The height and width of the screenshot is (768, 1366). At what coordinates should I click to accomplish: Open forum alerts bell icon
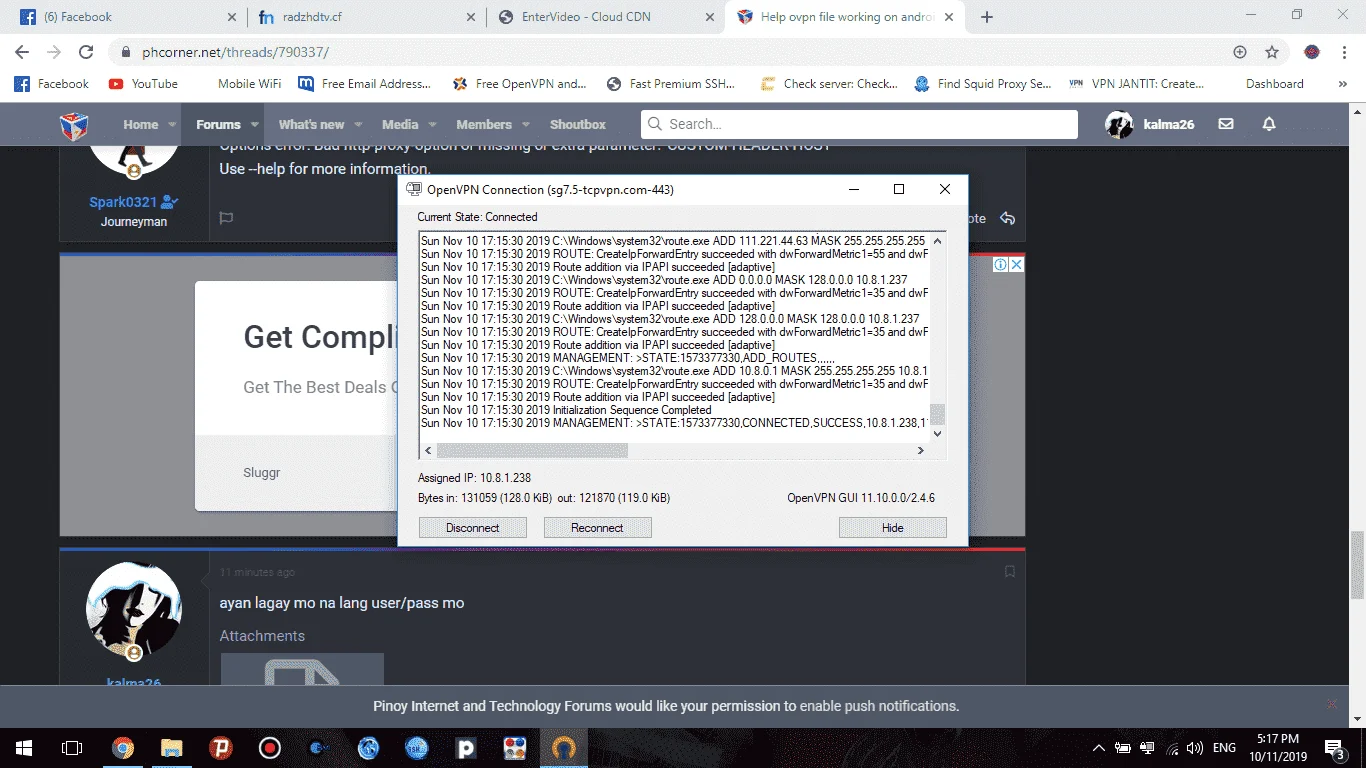(x=1269, y=125)
